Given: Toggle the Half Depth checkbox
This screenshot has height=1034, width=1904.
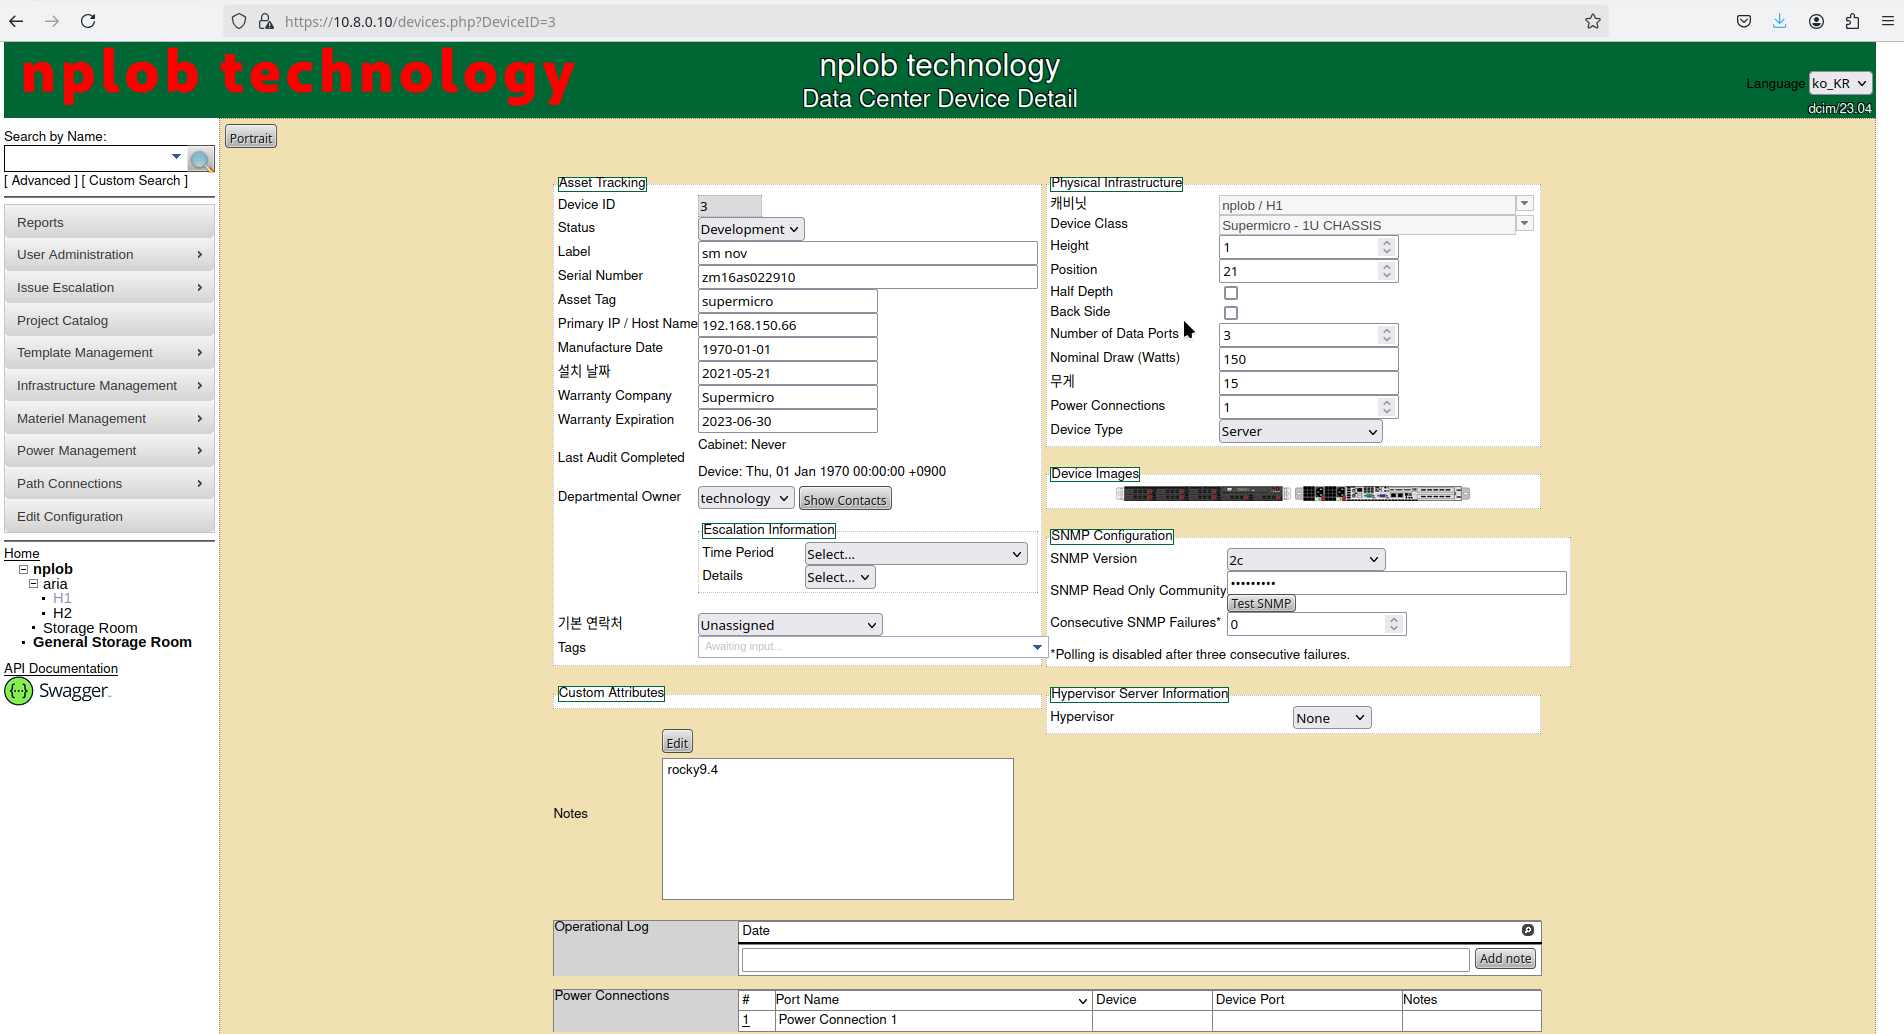Looking at the screenshot, I should click(x=1231, y=293).
